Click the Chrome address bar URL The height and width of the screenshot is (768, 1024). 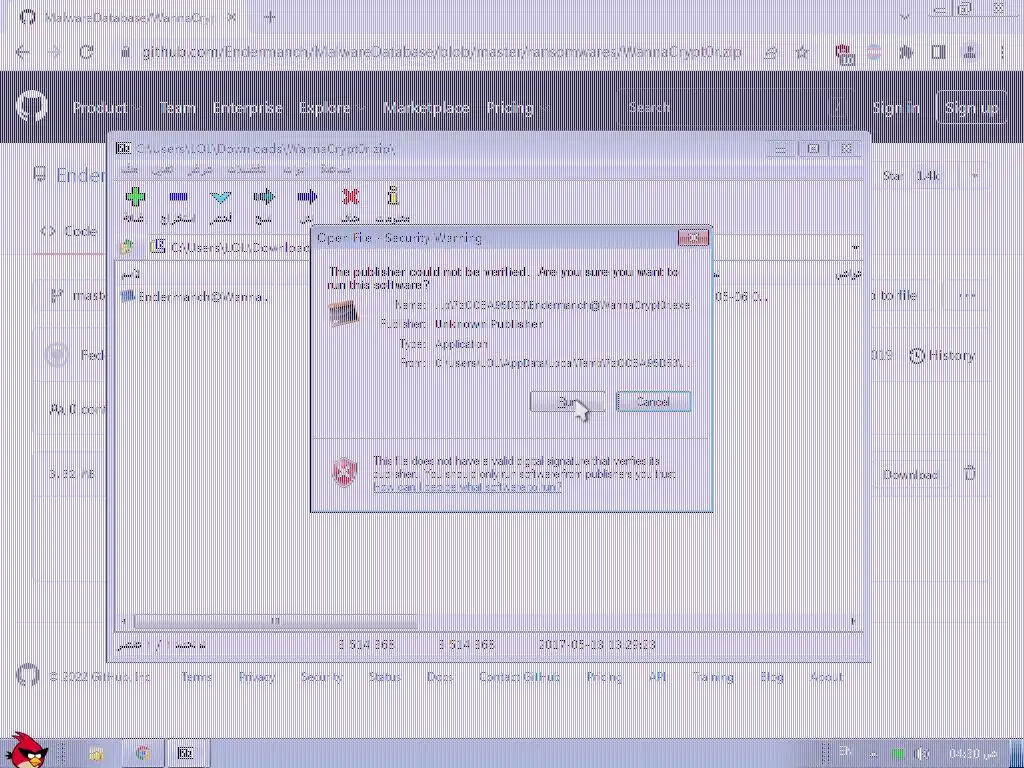[x=441, y=52]
